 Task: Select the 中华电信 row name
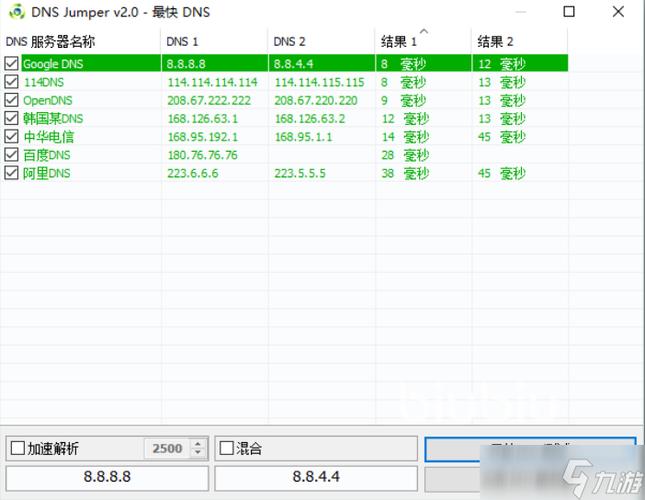[x=49, y=137]
